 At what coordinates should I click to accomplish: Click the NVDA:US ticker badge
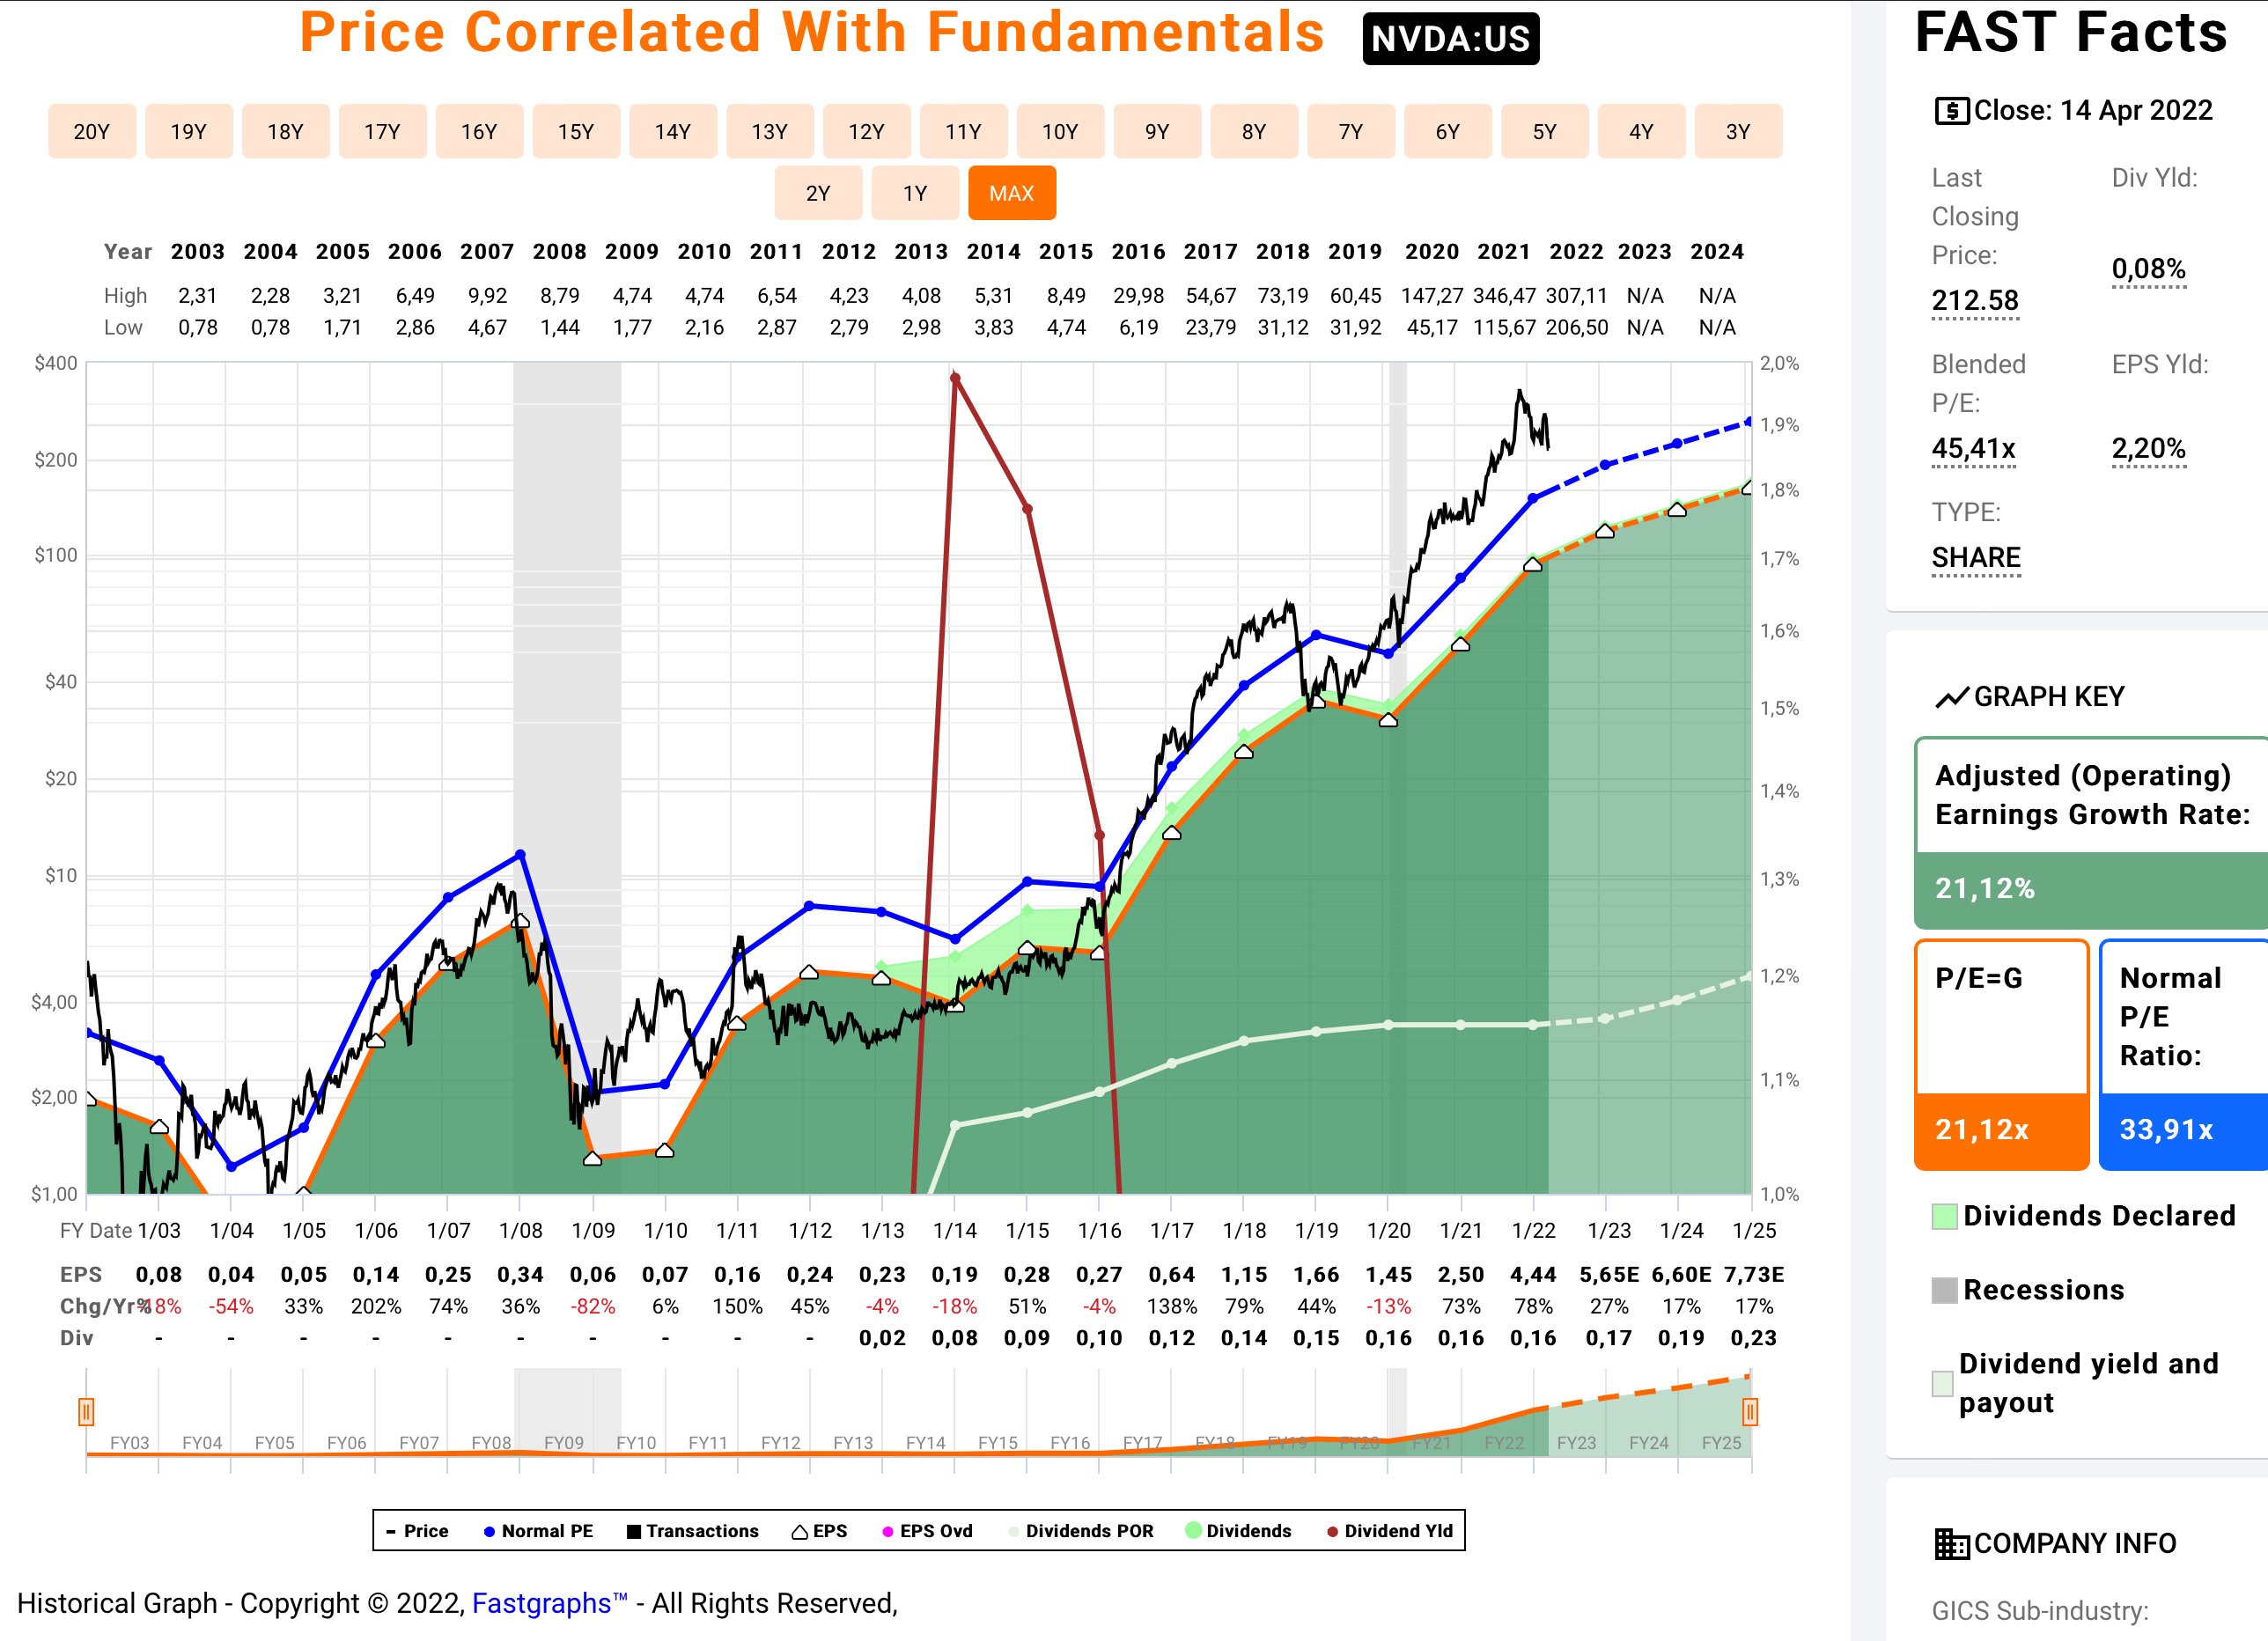click(1450, 39)
